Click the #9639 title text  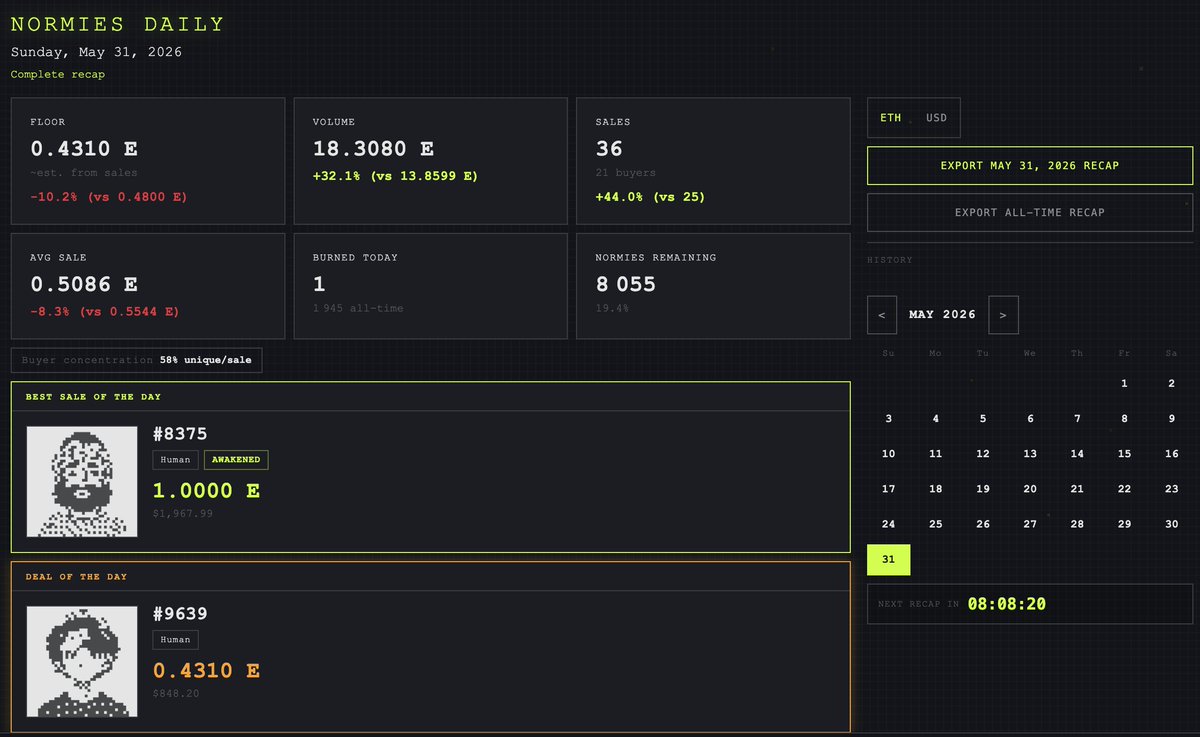(180, 614)
